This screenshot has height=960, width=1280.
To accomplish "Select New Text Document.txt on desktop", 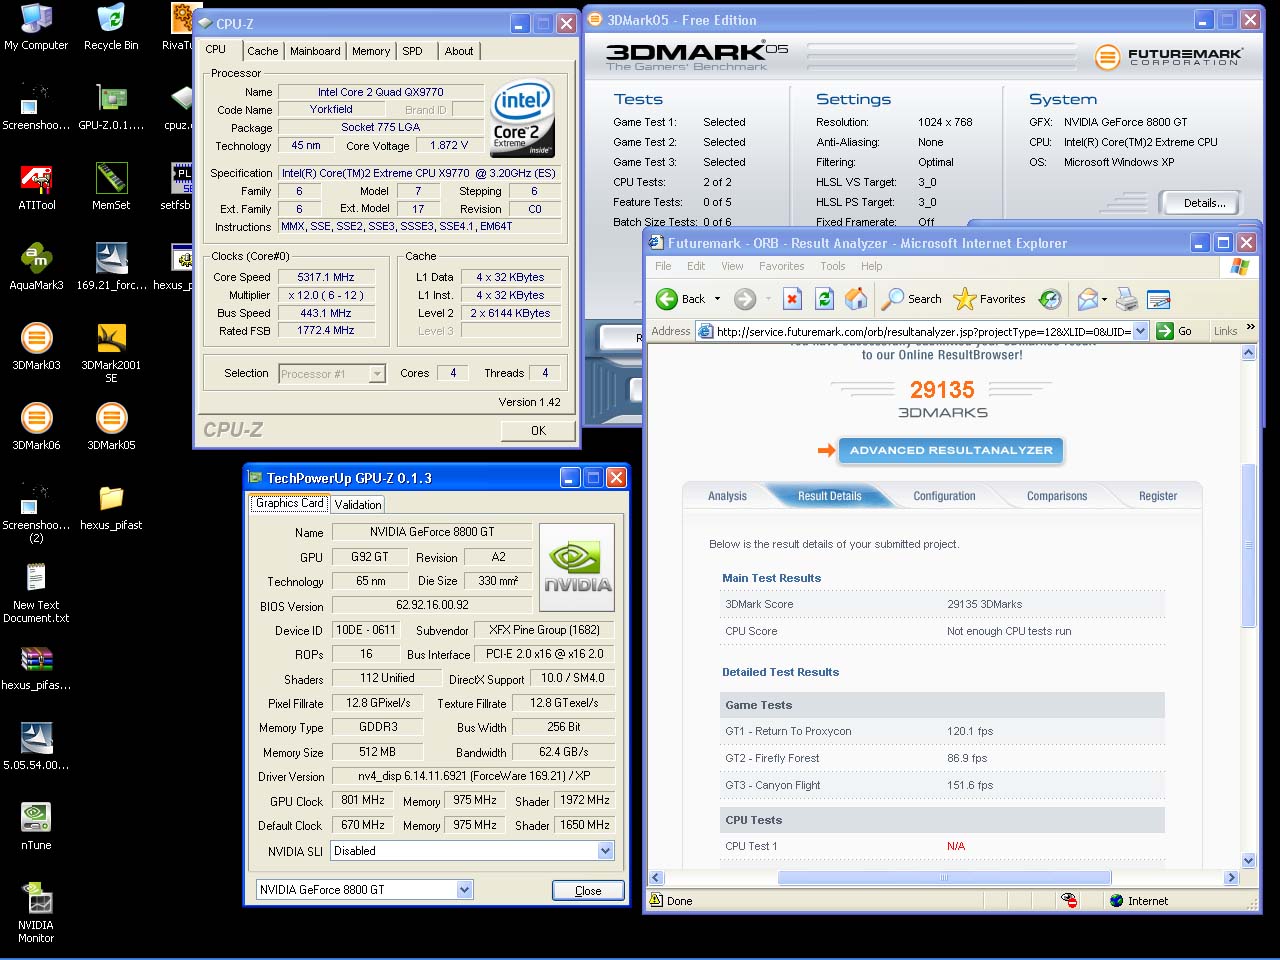I will pos(36,593).
